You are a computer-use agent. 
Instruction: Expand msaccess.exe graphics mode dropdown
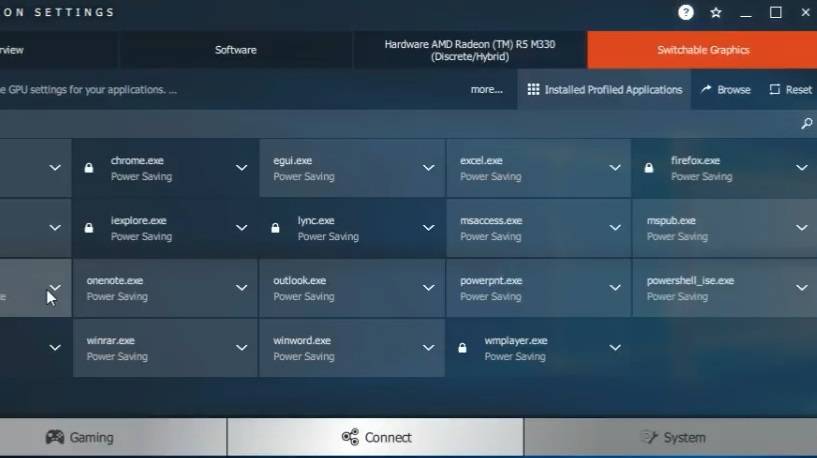coord(615,228)
